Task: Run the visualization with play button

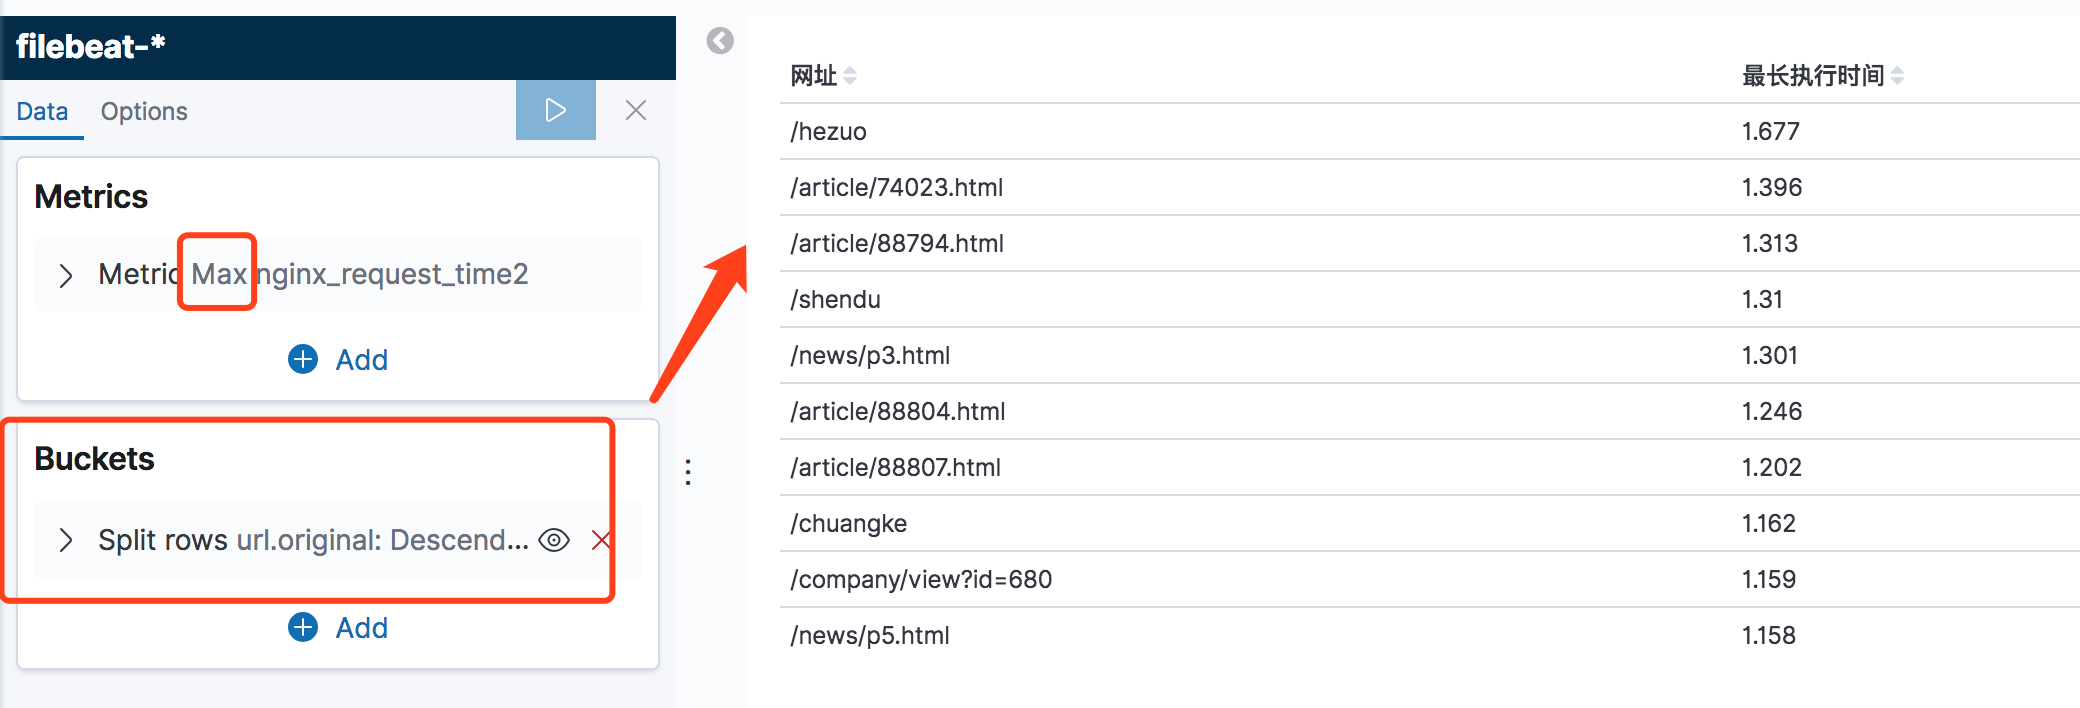Action: tap(555, 110)
